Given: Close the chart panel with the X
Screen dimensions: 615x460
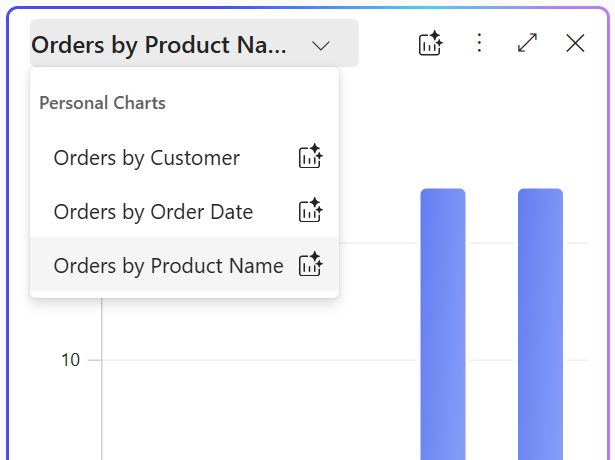Looking at the screenshot, I should 575,43.
